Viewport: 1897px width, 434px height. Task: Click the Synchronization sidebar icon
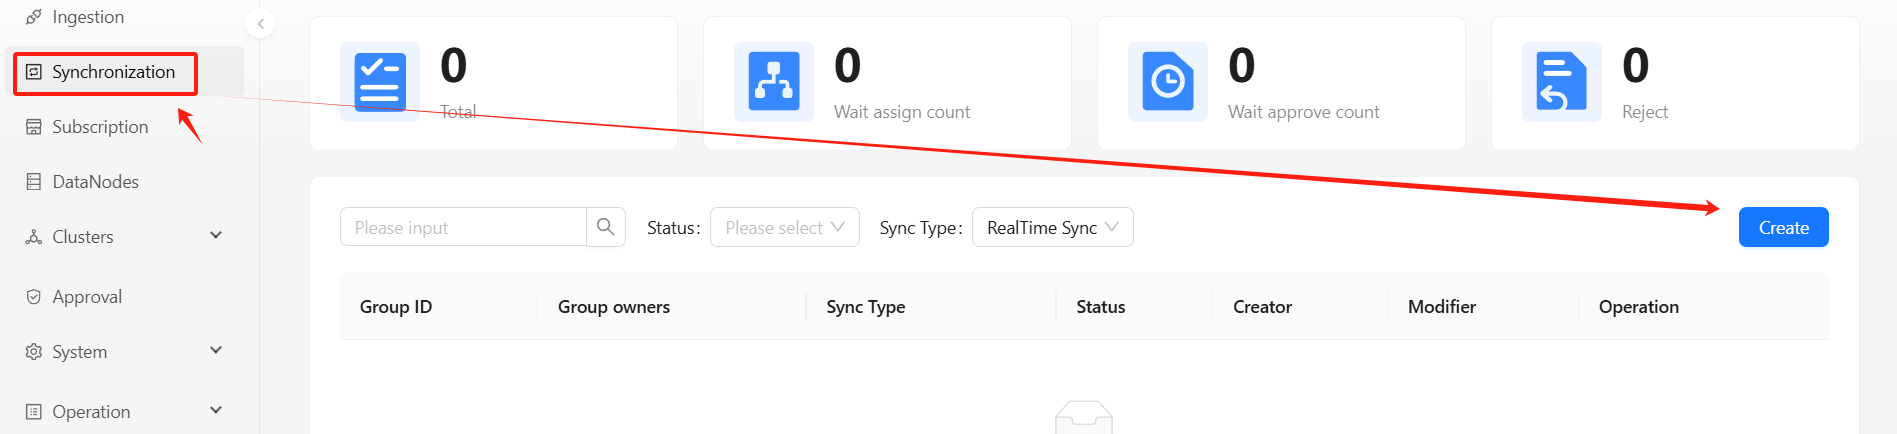tap(34, 72)
